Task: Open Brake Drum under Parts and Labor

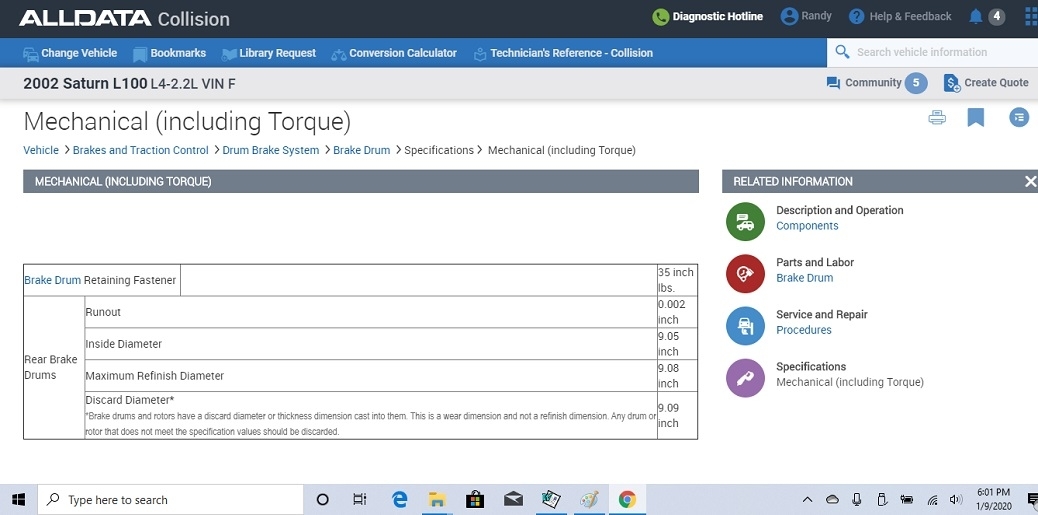Action: [804, 278]
